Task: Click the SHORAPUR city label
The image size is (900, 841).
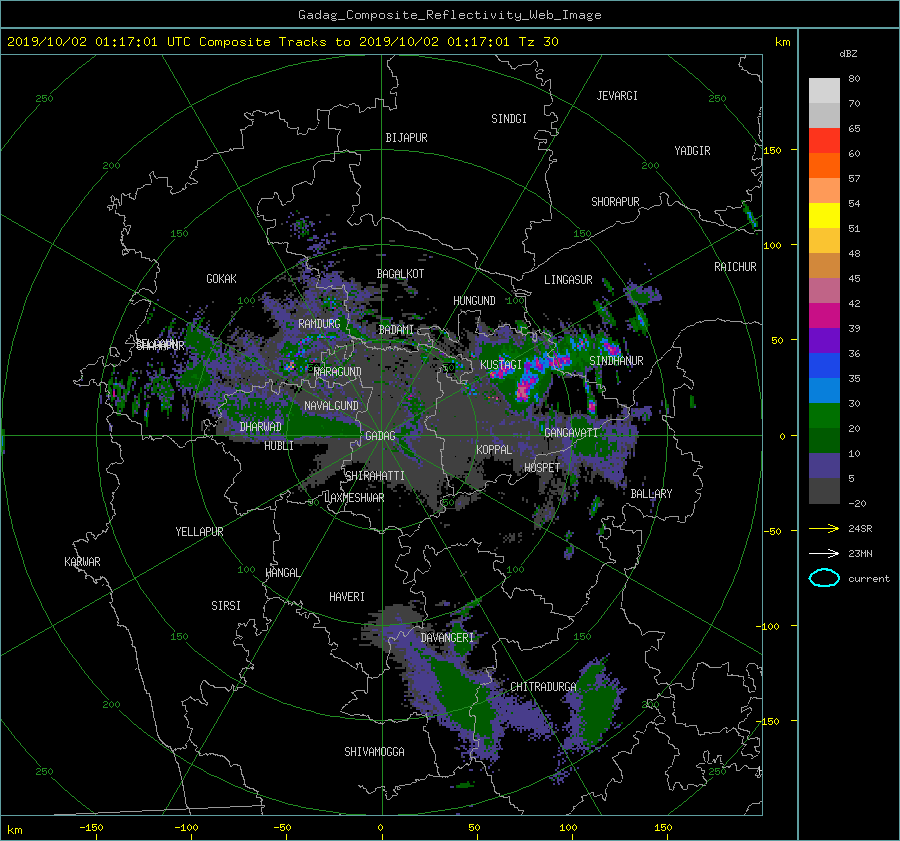Action: tap(615, 201)
